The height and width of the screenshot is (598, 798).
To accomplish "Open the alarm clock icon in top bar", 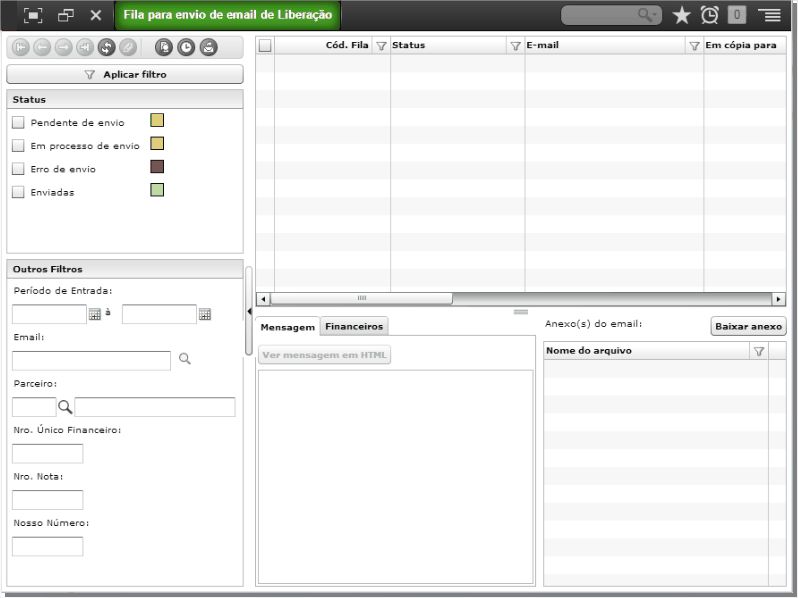I will [x=709, y=15].
